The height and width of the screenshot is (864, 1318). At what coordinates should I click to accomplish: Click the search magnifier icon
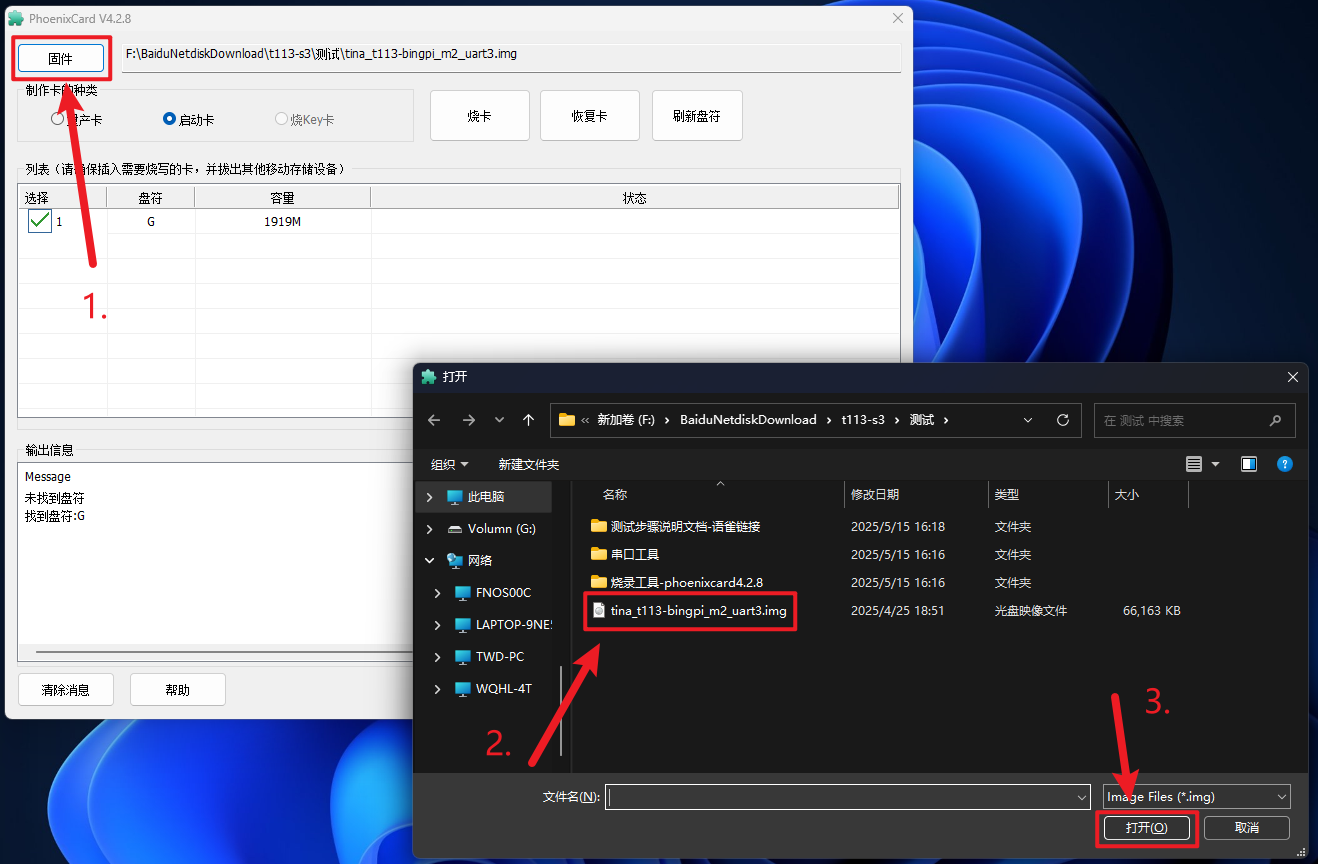coord(1275,421)
